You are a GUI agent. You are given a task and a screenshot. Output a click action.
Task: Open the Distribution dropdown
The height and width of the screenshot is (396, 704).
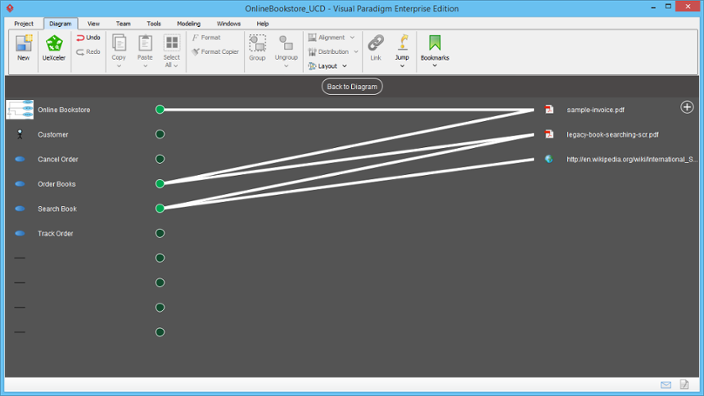click(333, 52)
